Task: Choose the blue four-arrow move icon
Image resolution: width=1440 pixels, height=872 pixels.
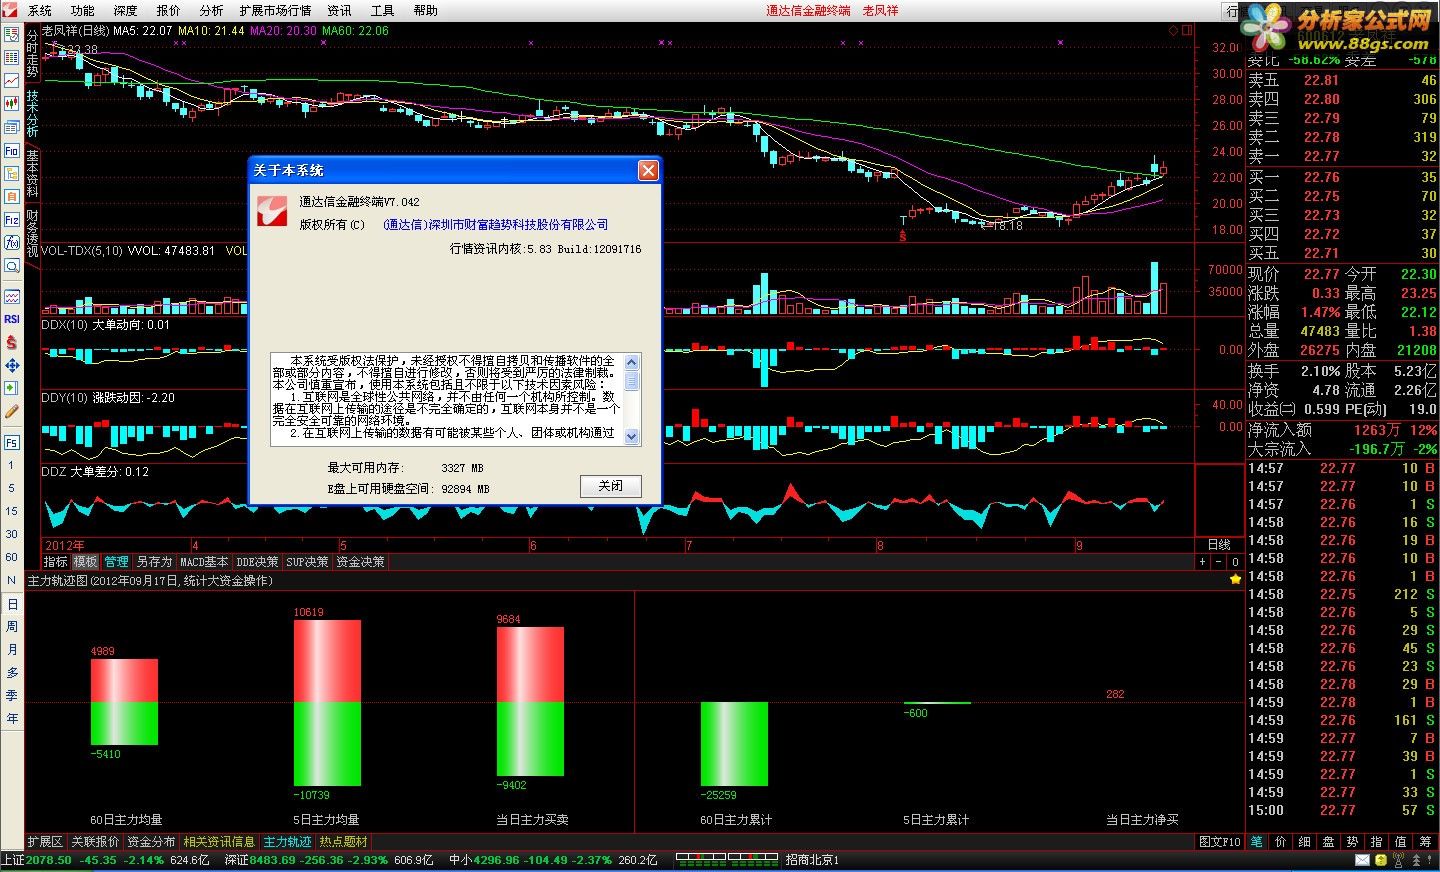Action: (12, 365)
